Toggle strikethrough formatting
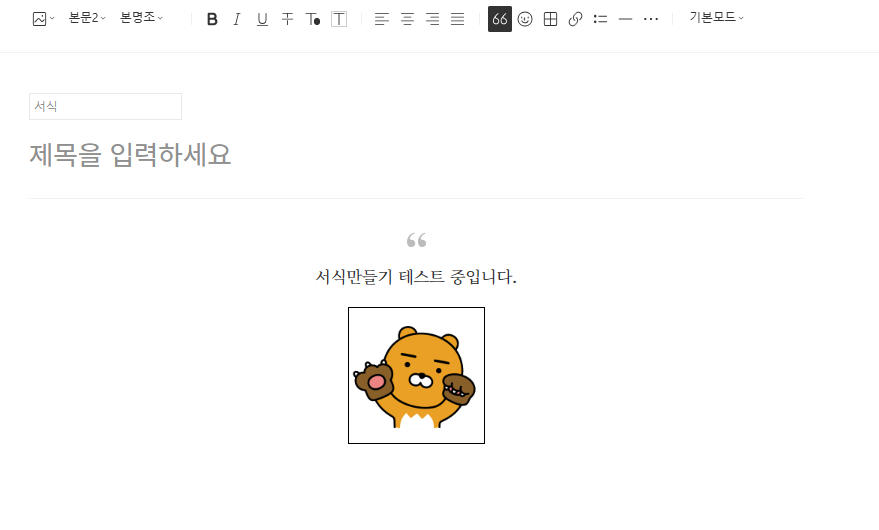The image size is (879, 530). point(287,19)
